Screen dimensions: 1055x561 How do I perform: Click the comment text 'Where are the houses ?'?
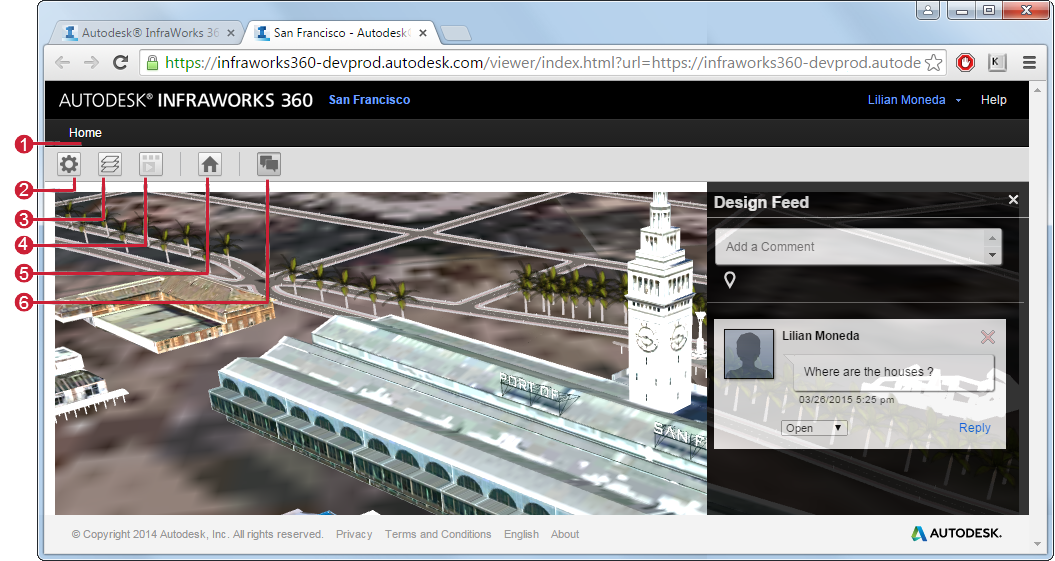tap(868, 371)
